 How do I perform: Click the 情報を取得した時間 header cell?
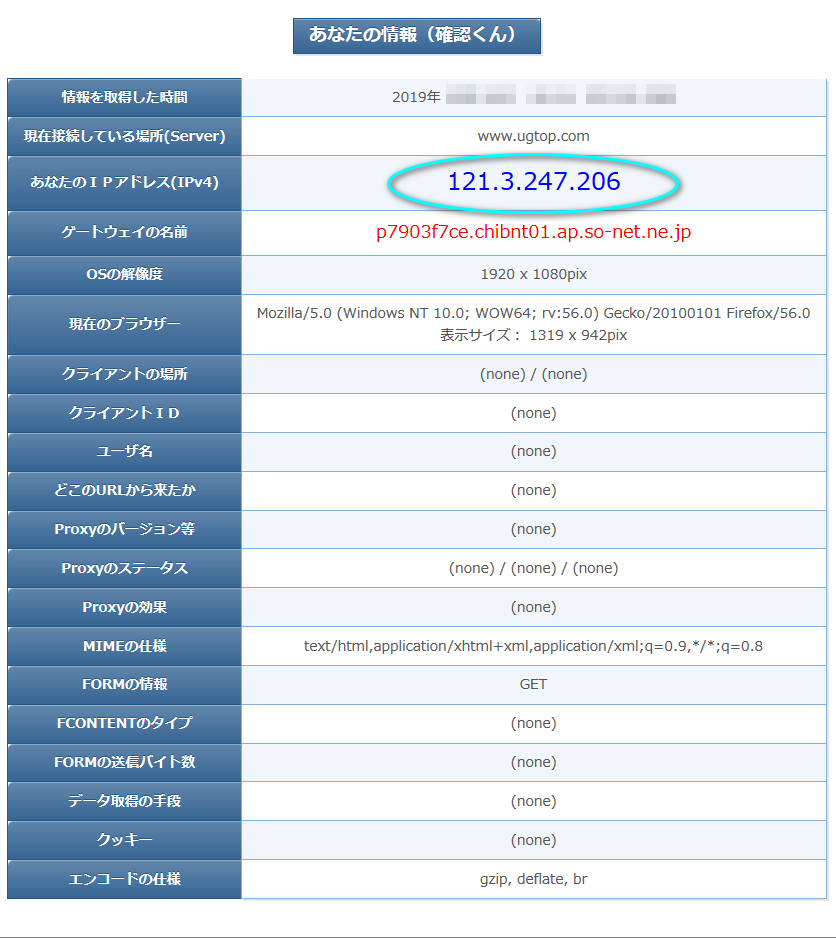tap(124, 97)
